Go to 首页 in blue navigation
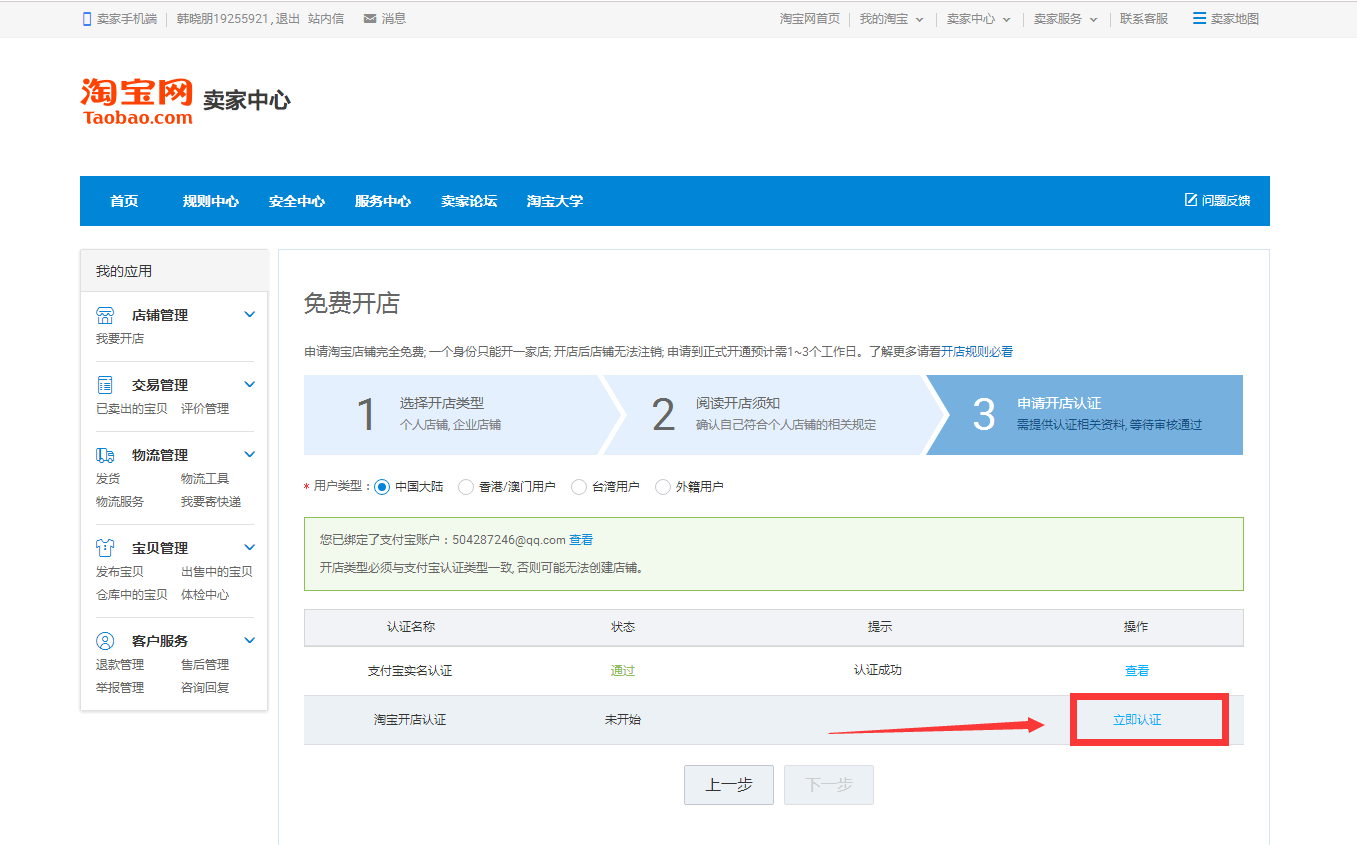Viewport: 1357px width, 845px height. pos(124,201)
